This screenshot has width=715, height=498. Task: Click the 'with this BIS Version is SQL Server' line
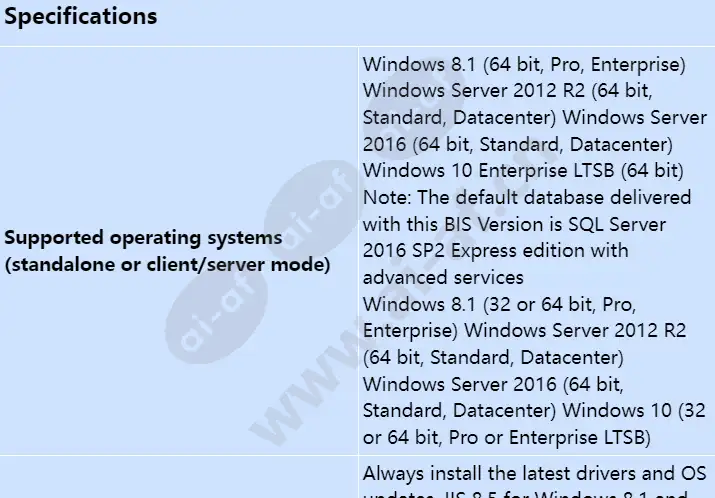514,224
